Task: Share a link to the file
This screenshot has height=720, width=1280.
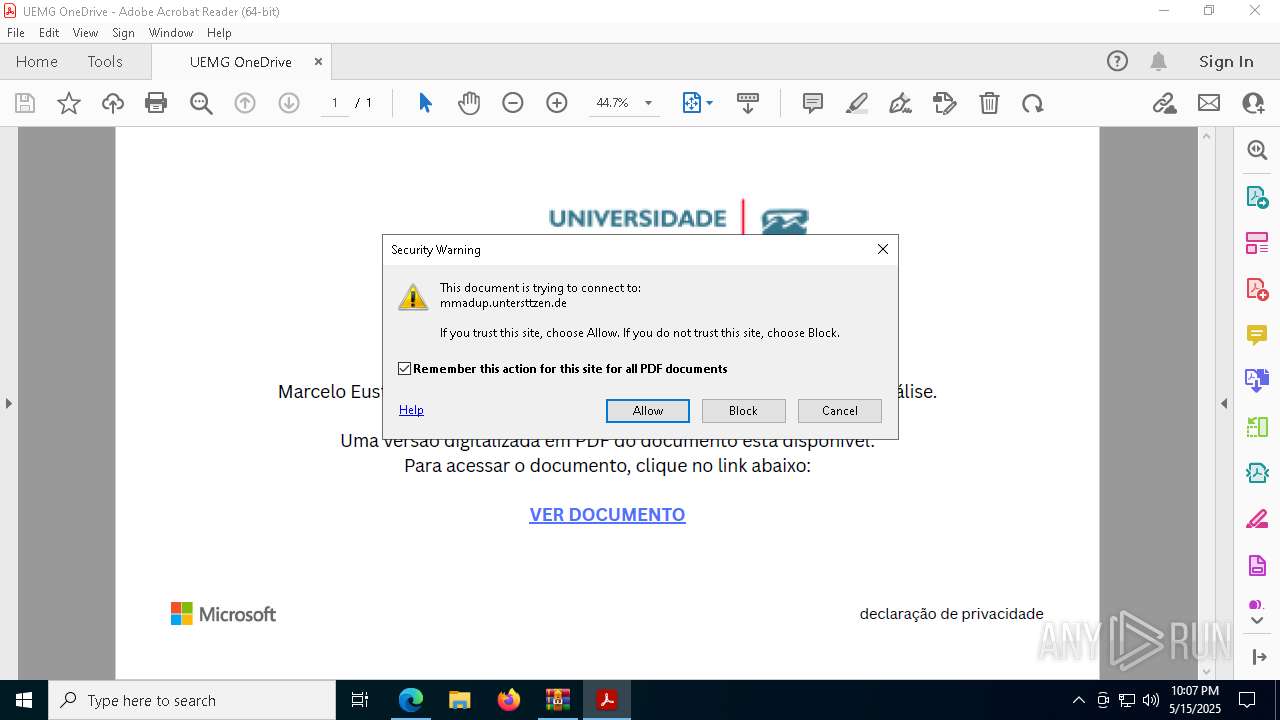Action: pos(1165,103)
